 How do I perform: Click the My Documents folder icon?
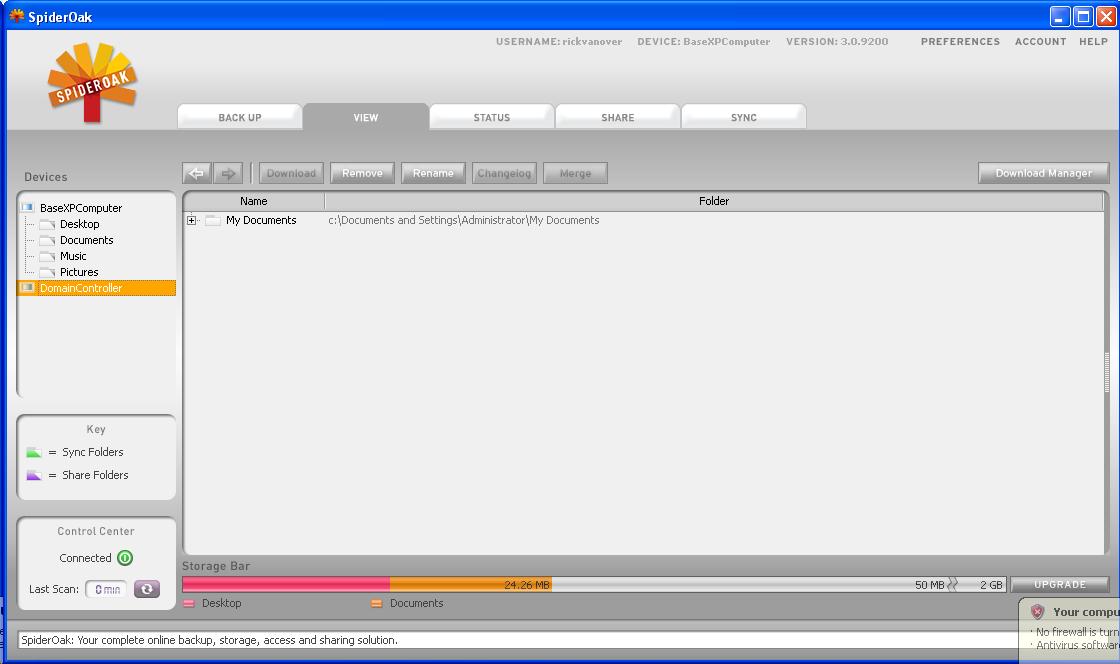[213, 221]
